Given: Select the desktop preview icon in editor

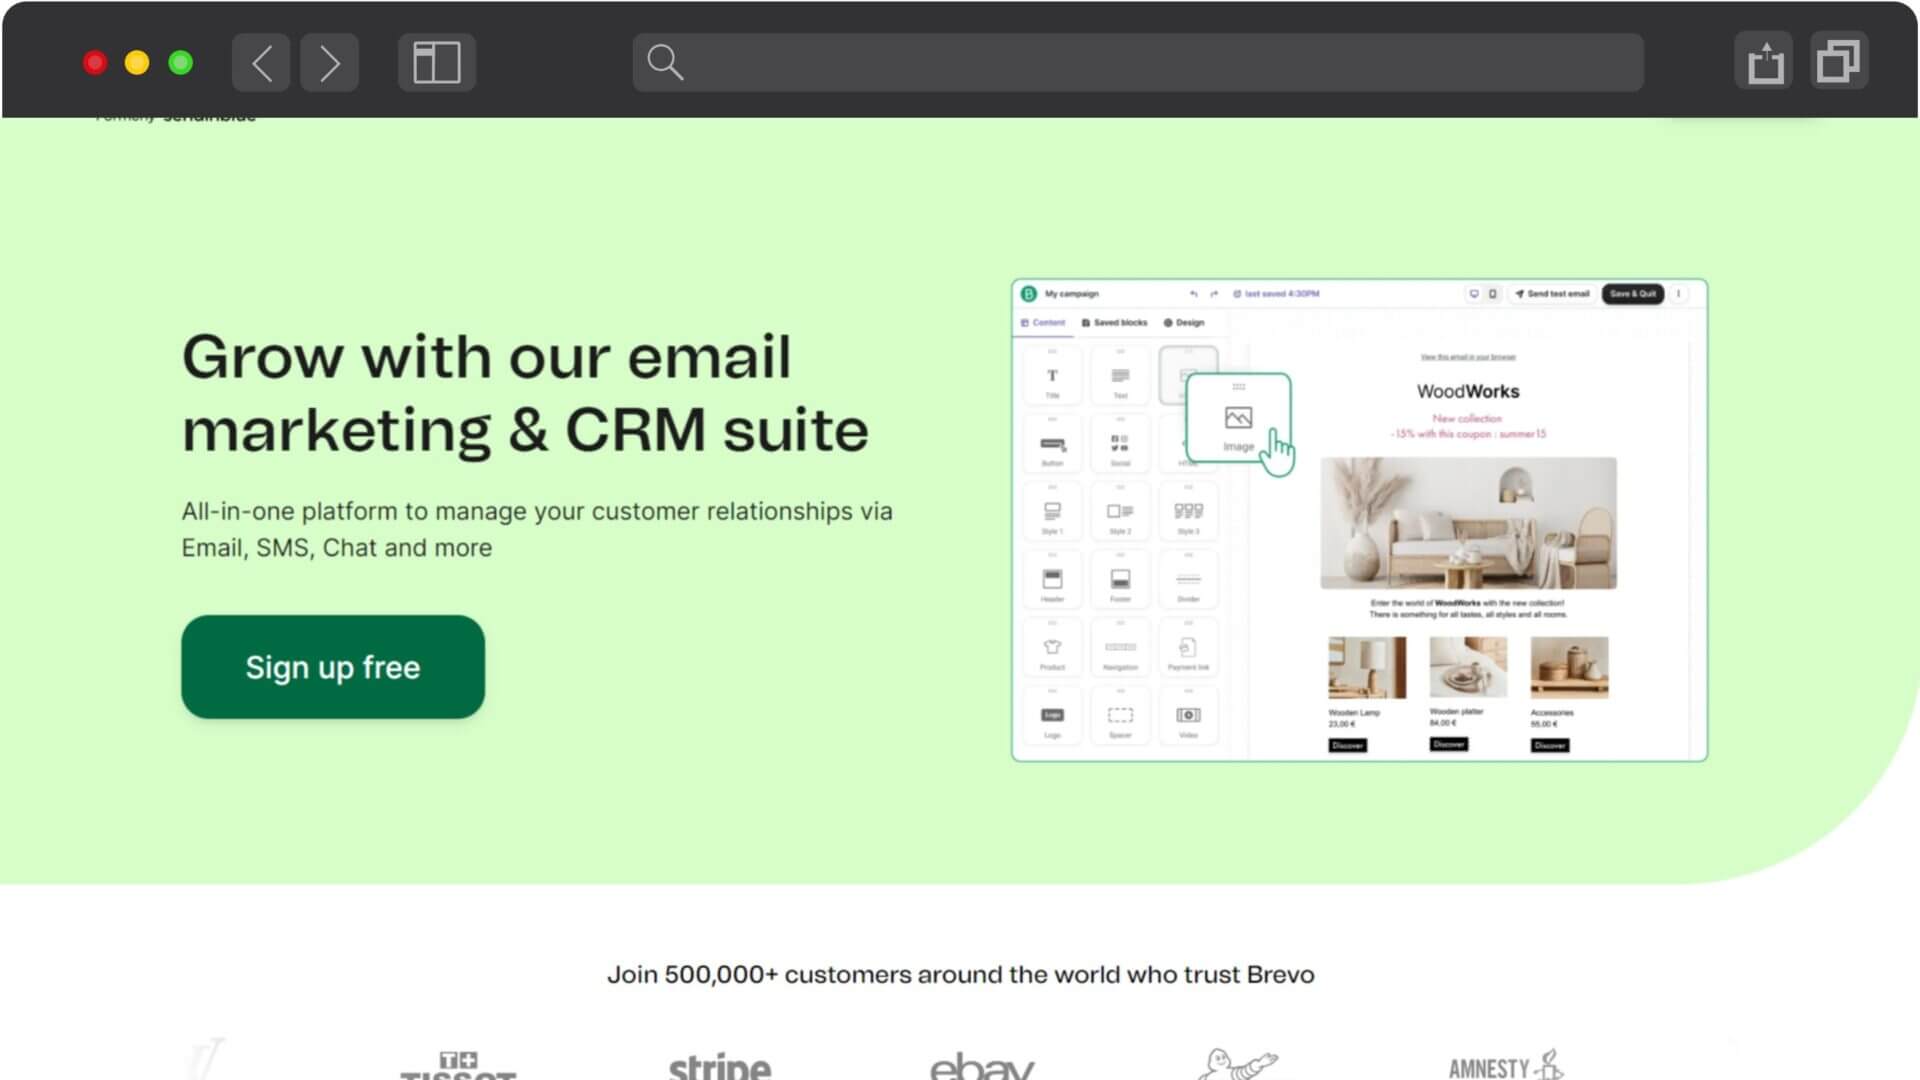Looking at the screenshot, I should tap(1473, 294).
